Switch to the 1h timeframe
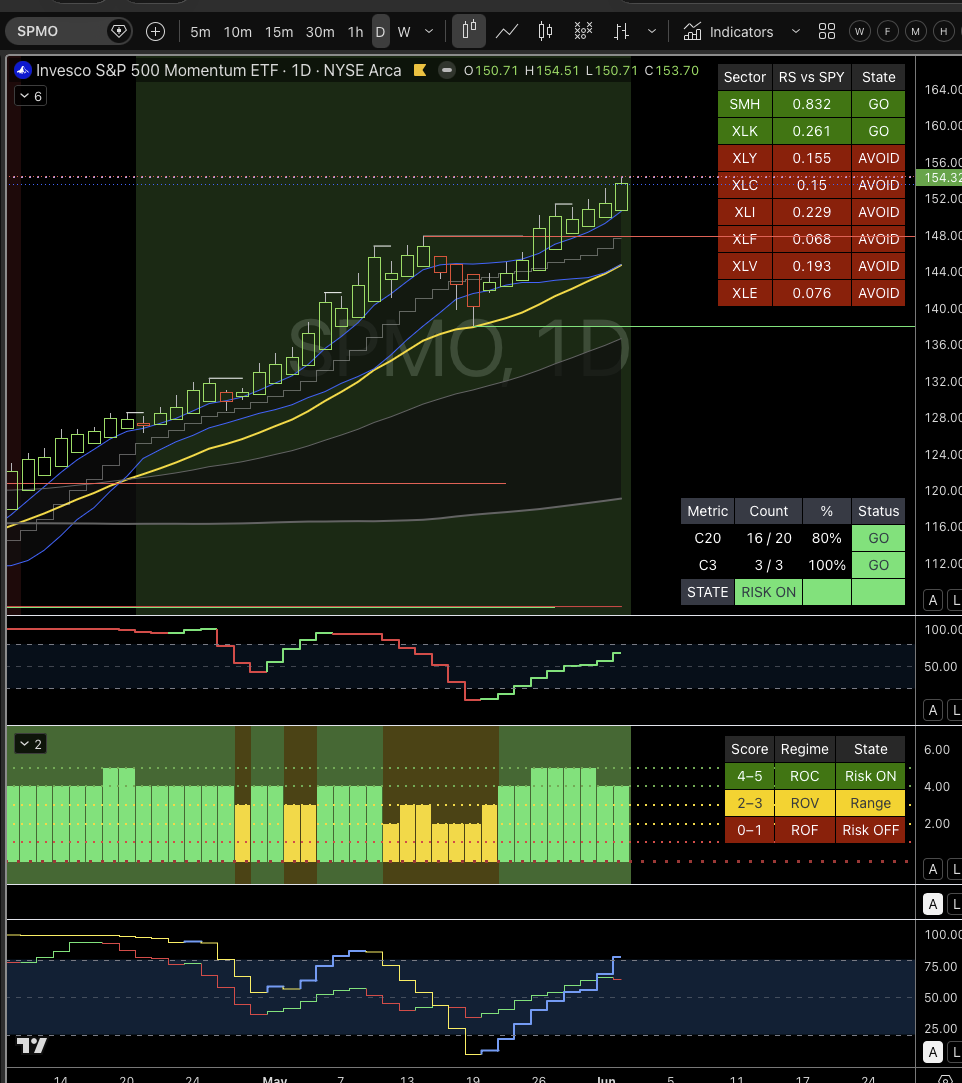The height and width of the screenshot is (1083, 962). (x=356, y=32)
